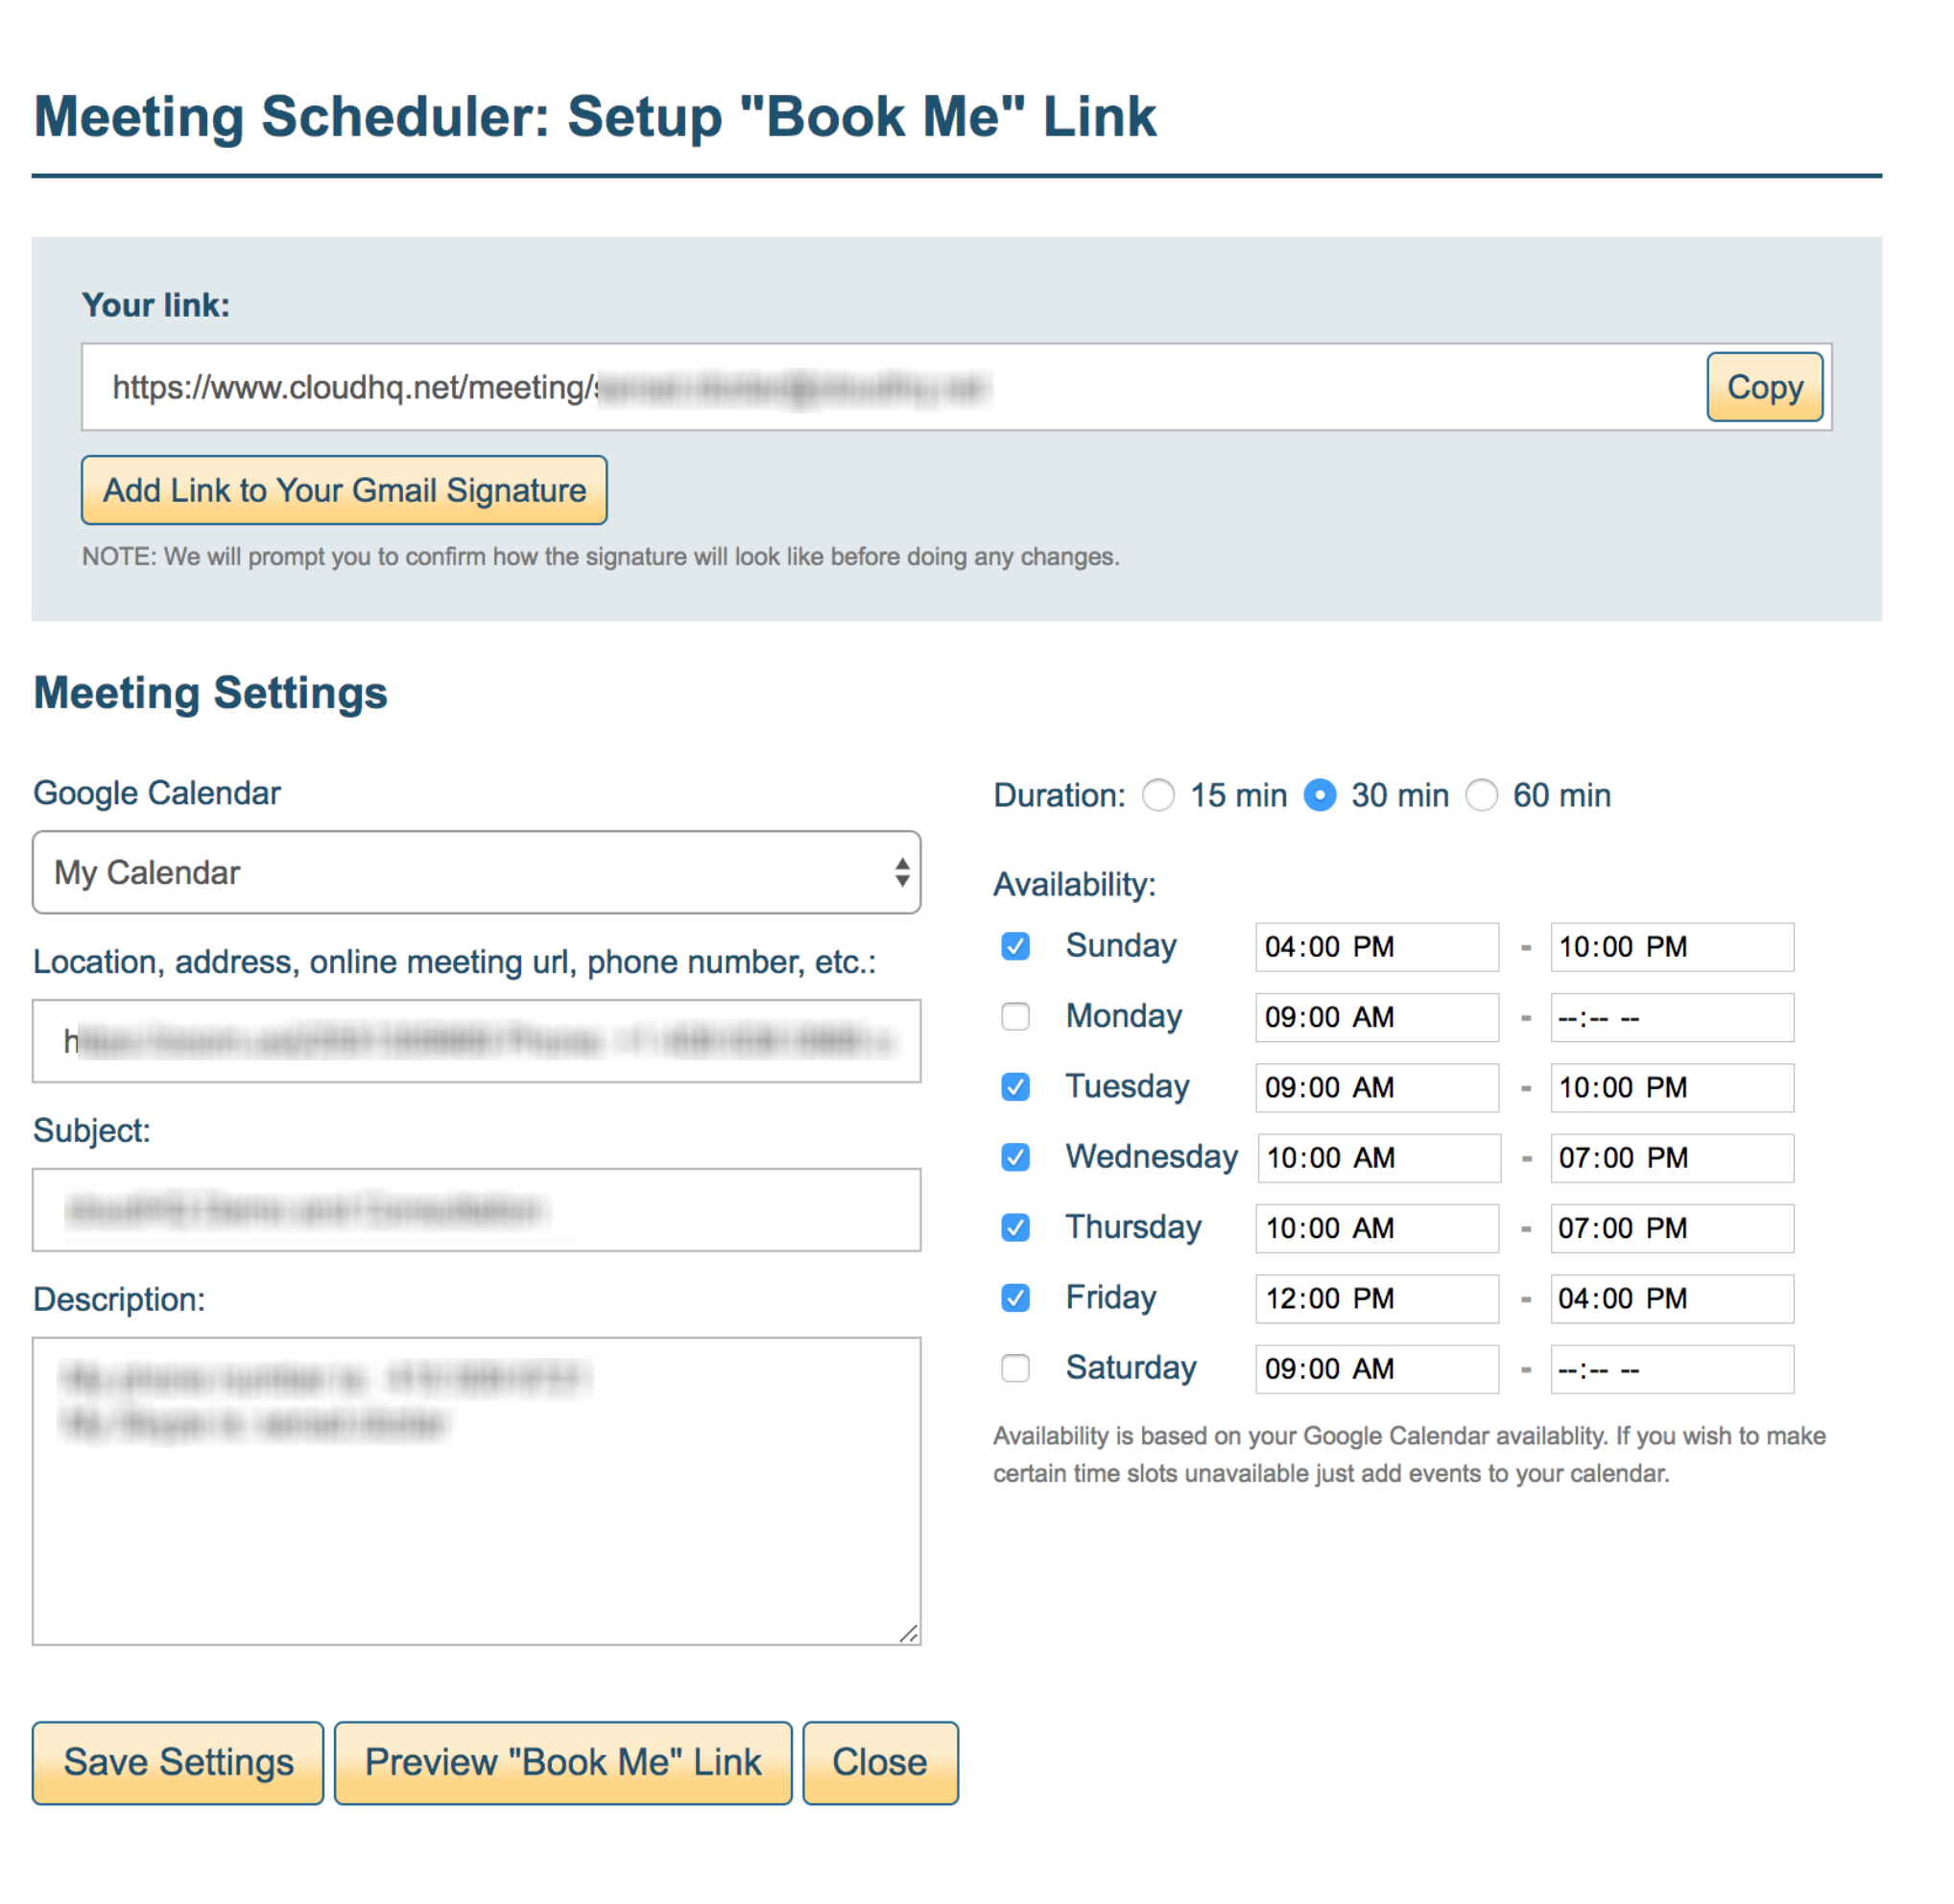Uncheck Wednesday availability
This screenshot has width=1954, height=1904.
pyautogui.click(x=1015, y=1157)
